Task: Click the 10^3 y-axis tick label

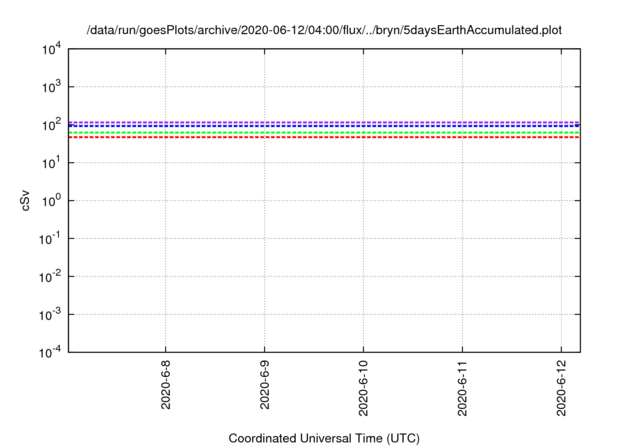Action: (51, 87)
